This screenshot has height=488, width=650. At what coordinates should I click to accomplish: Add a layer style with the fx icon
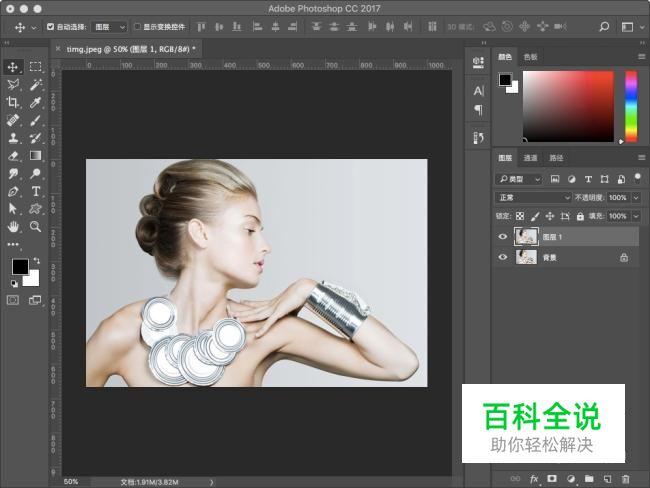534,479
